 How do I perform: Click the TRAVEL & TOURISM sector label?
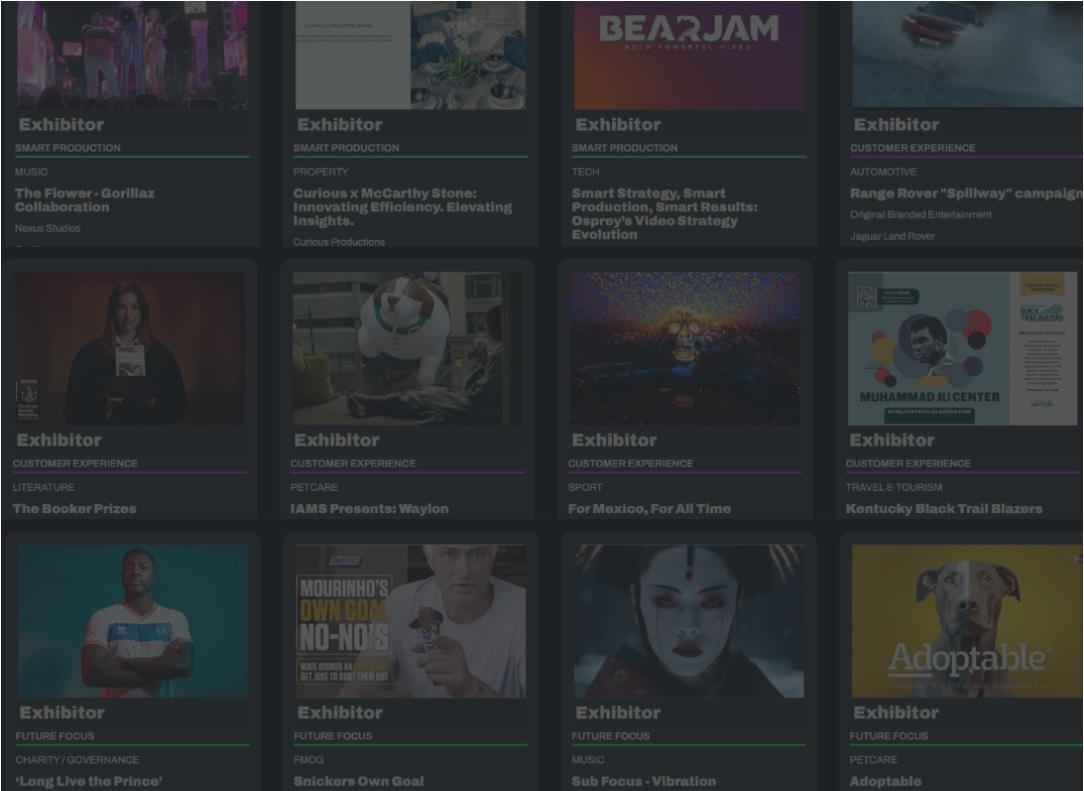(x=893, y=487)
